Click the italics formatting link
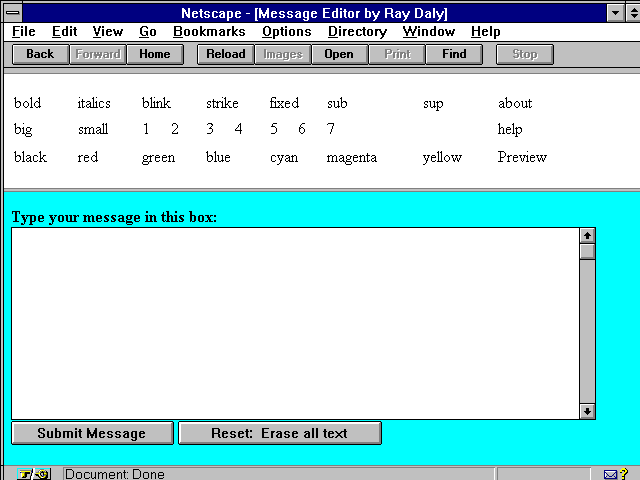This screenshot has width=640, height=480. tap(94, 103)
